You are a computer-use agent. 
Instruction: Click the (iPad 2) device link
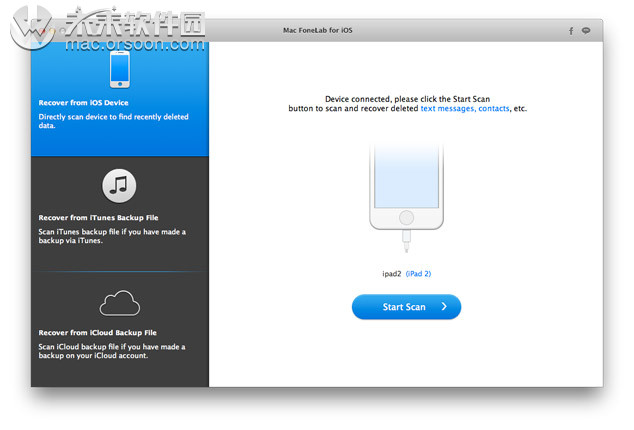tap(418, 274)
